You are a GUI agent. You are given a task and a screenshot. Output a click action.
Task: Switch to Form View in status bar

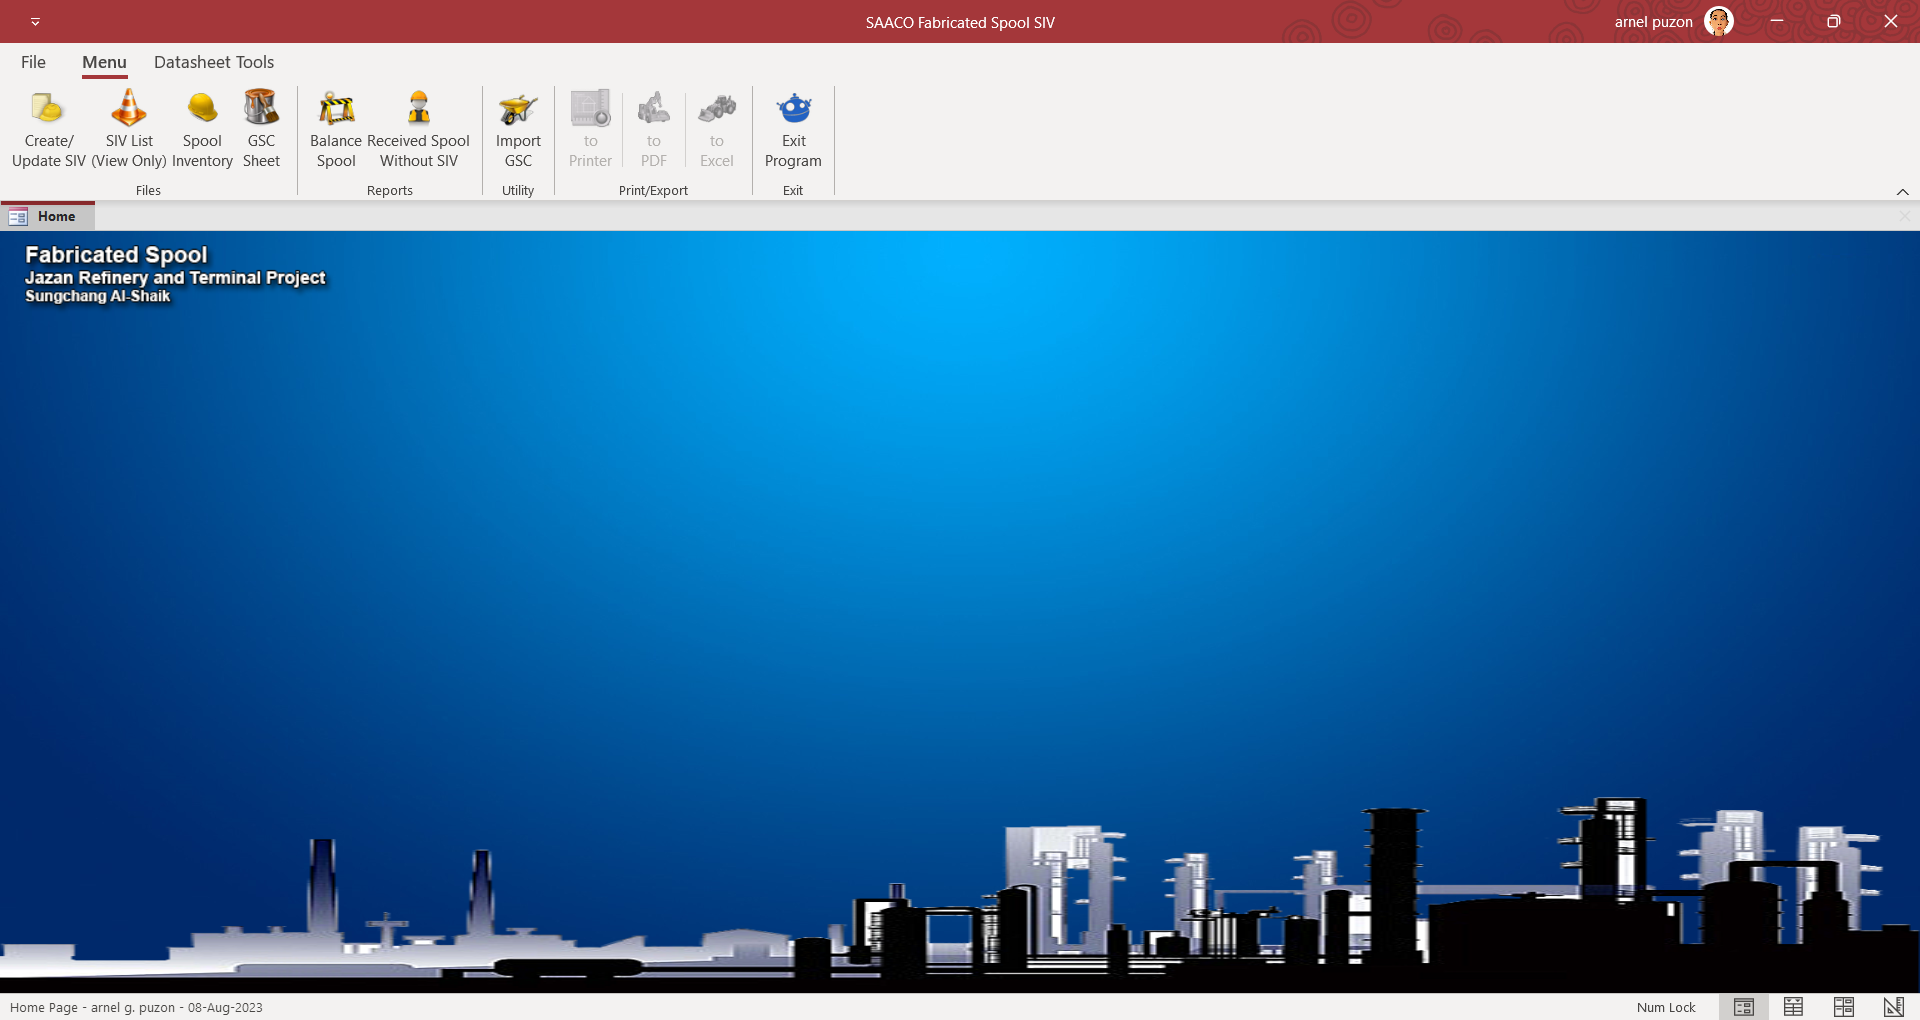[x=1743, y=1007]
